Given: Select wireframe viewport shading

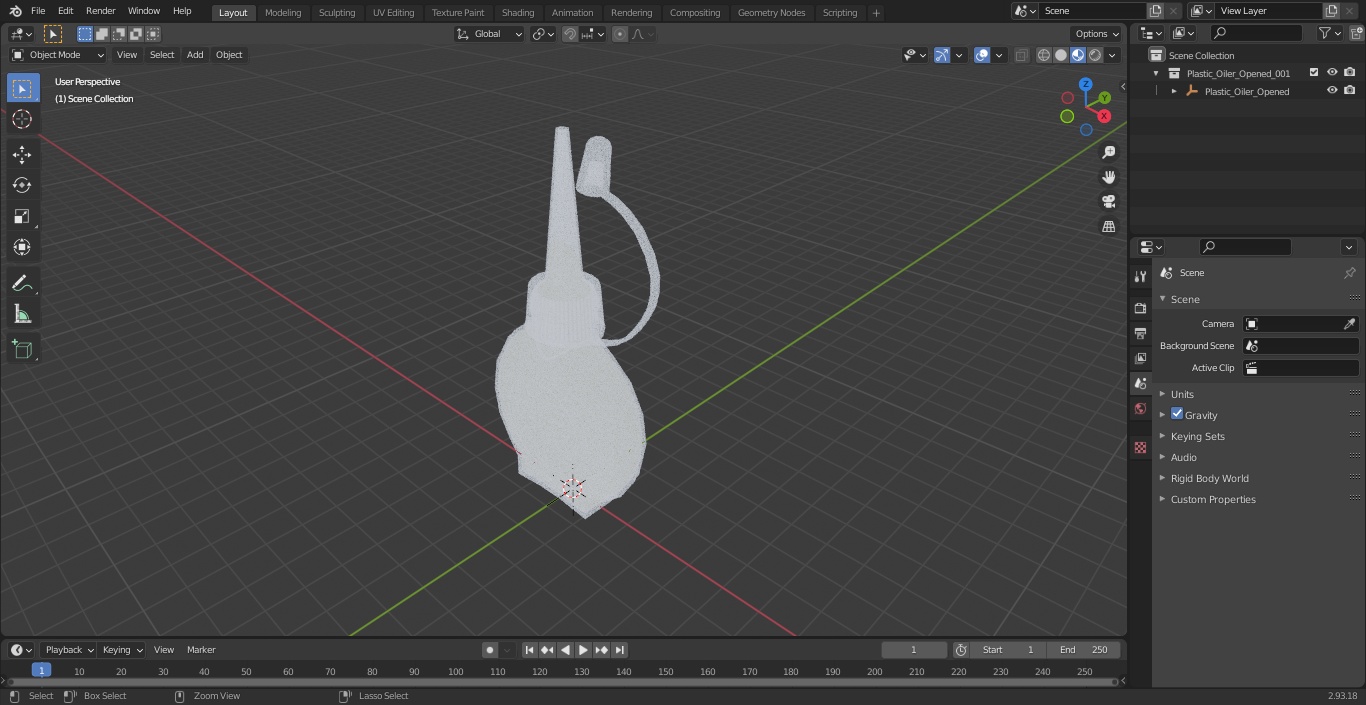Looking at the screenshot, I should point(1044,55).
